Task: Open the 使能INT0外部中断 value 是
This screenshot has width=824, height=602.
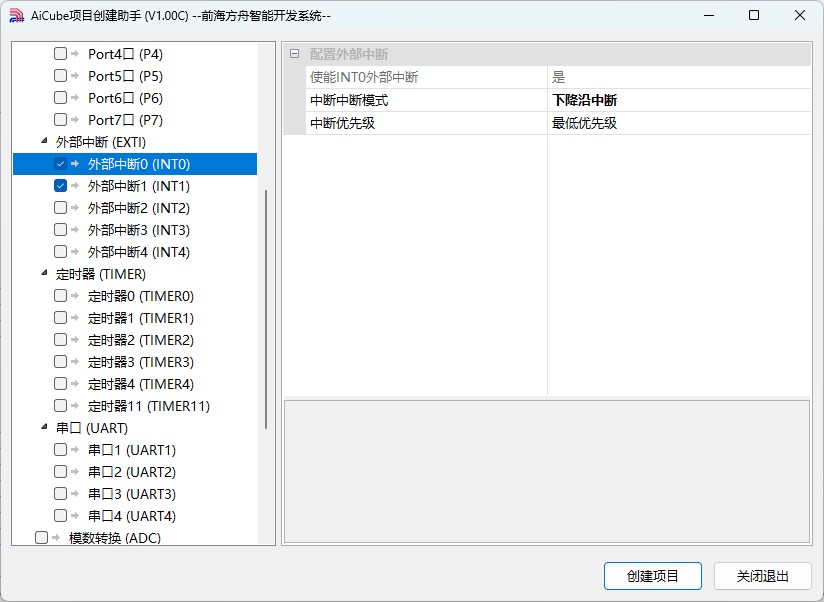Action: (679, 77)
